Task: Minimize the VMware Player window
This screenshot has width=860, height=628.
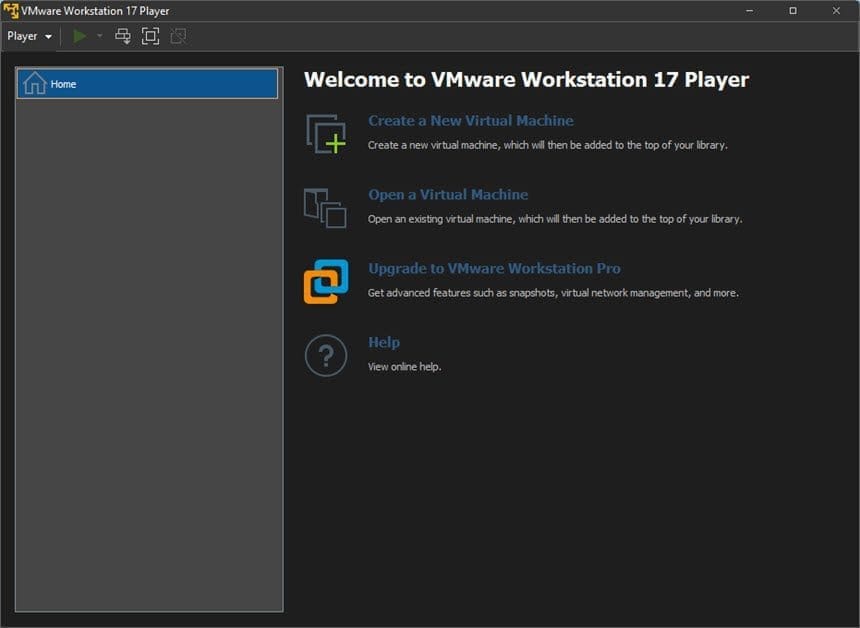Action: pos(750,10)
